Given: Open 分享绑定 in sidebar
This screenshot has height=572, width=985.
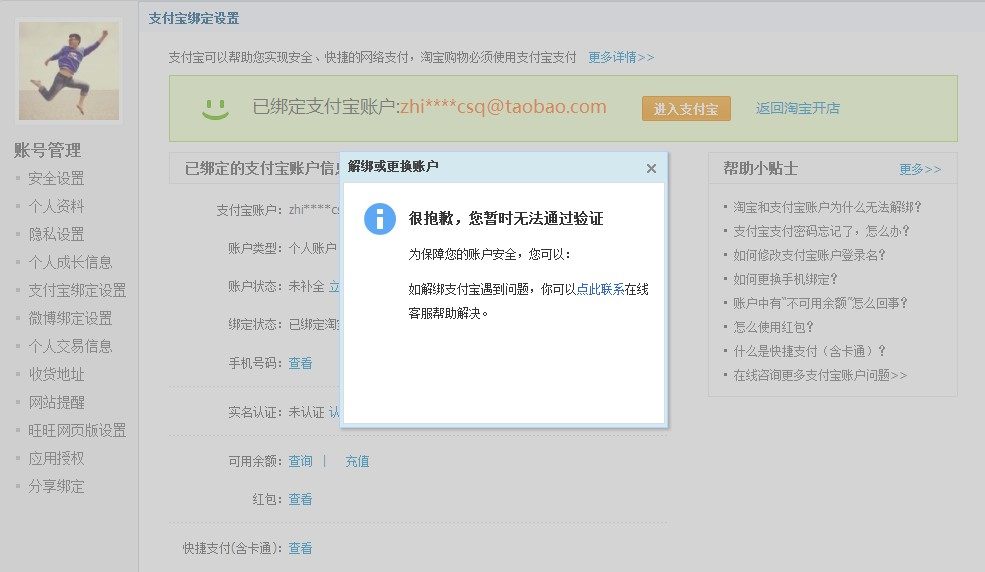Looking at the screenshot, I should click(x=56, y=486).
